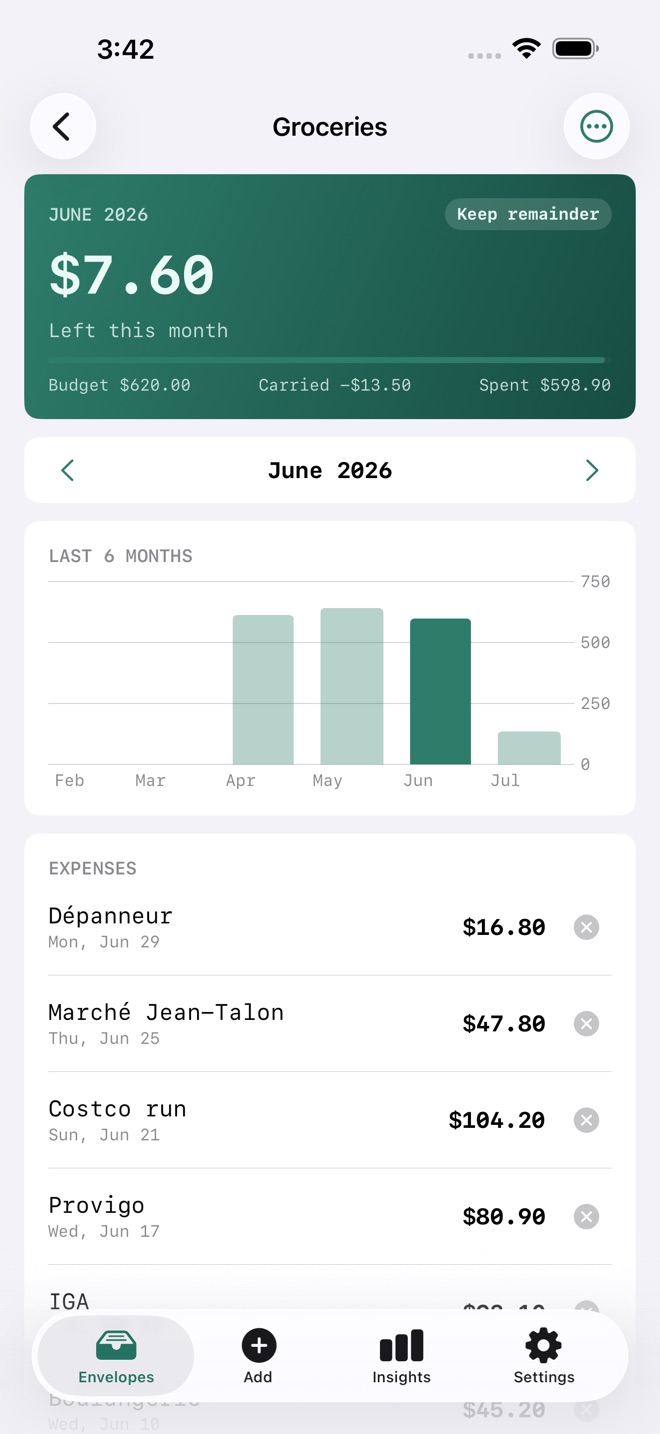The width and height of the screenshot is (660, 1434).
Task: Open Settings from the bottom bar
Action: pyautogui.click(x=544, y=1356)
